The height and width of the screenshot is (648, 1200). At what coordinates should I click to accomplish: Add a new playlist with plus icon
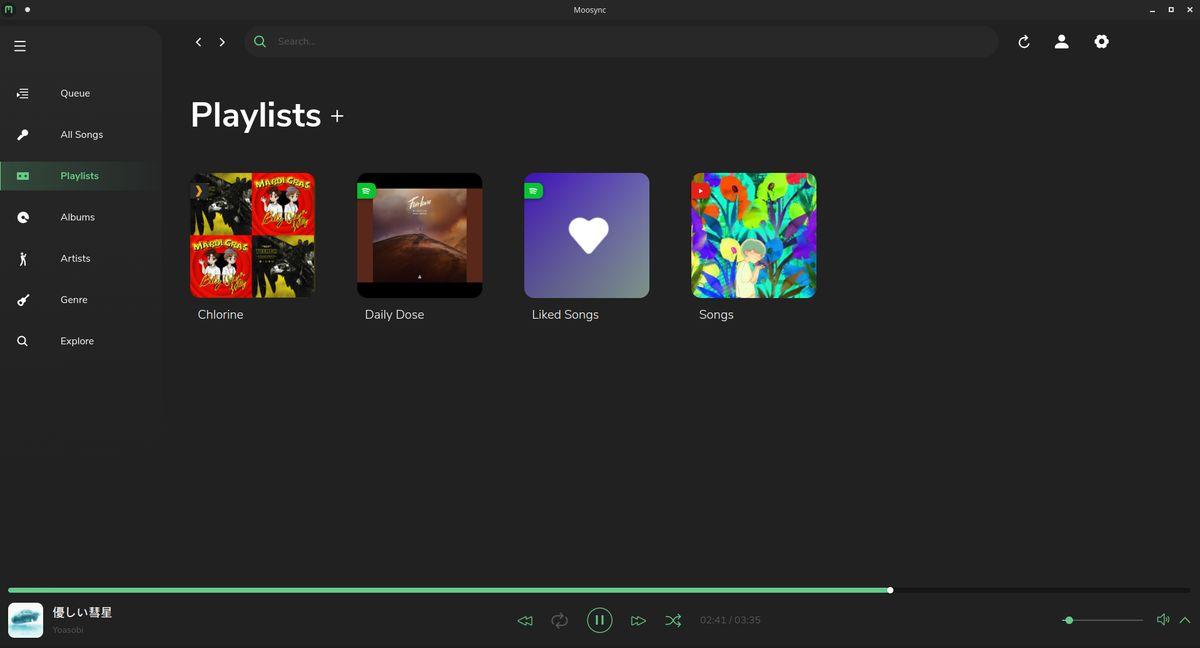(337, 116)
